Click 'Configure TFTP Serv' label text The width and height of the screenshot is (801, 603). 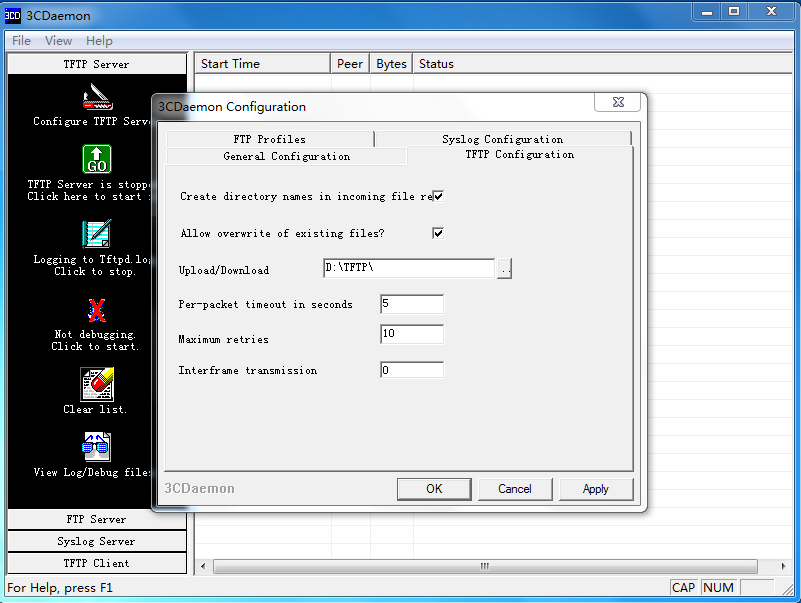(x=92, y=121)
